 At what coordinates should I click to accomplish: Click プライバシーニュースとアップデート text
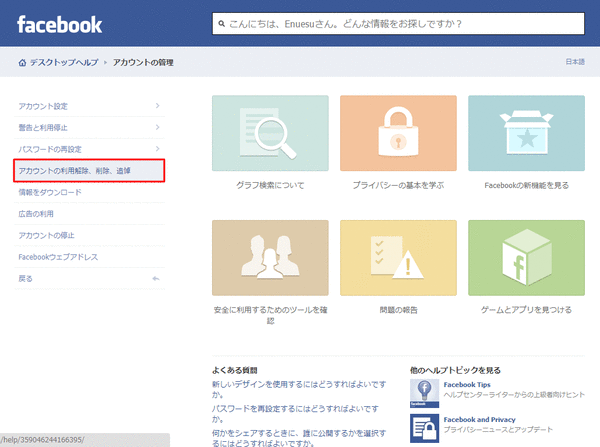498,429
